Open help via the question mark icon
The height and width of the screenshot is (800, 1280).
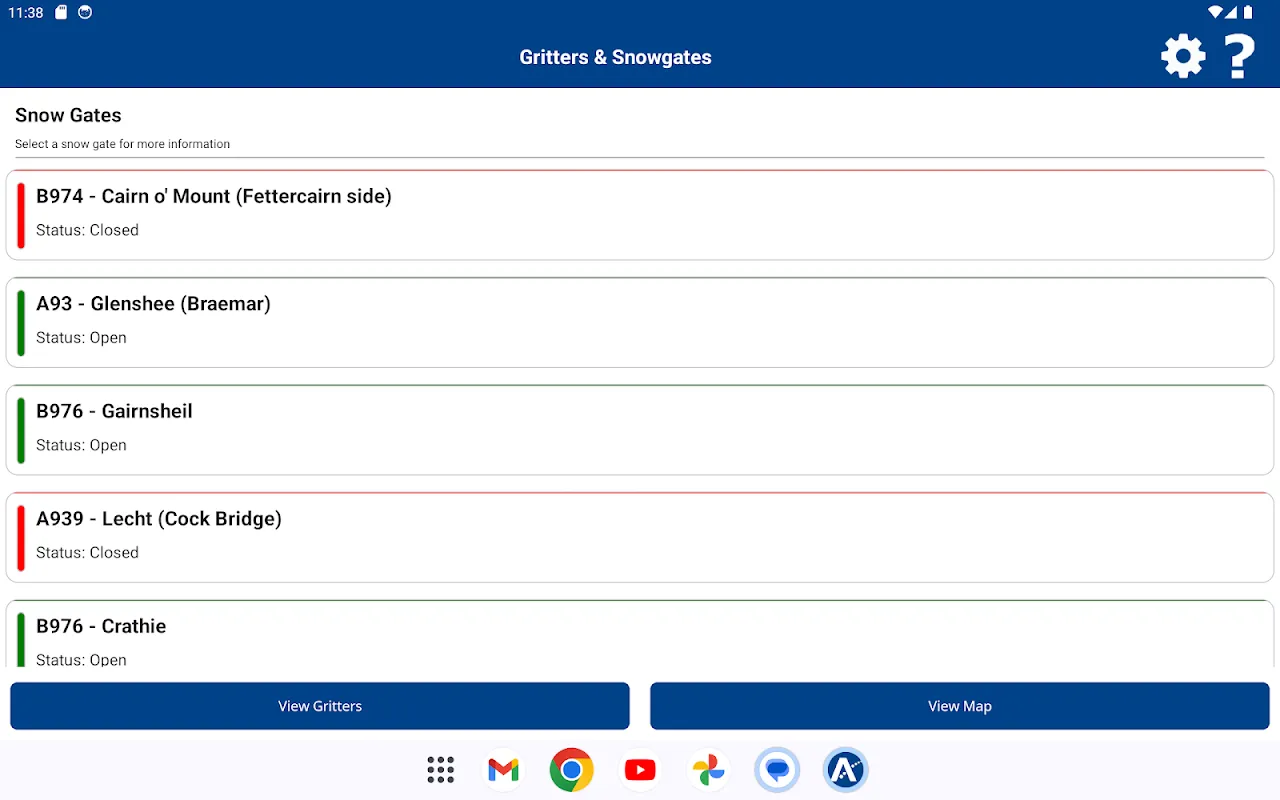tap(1240, 56)
